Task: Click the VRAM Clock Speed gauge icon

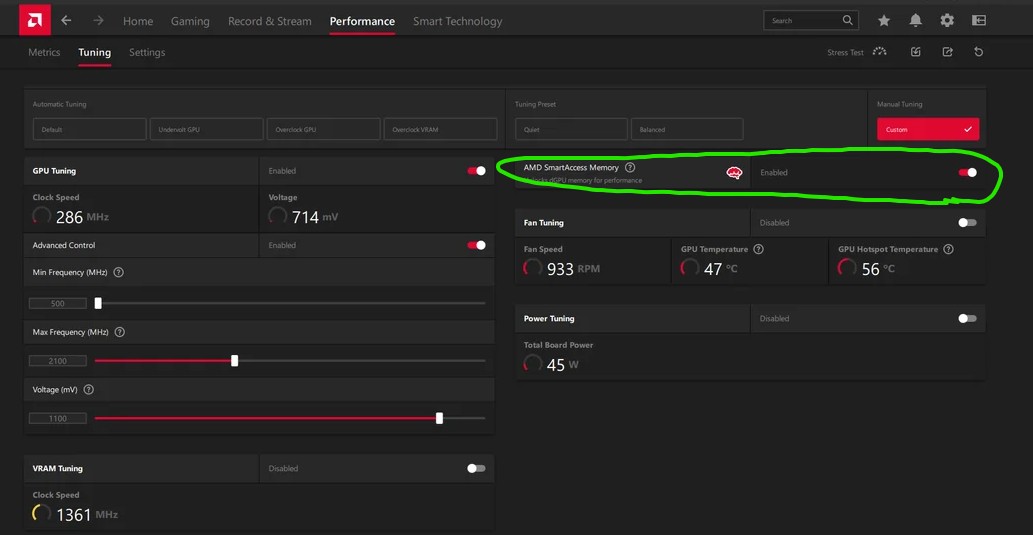Action: point(42,513)
